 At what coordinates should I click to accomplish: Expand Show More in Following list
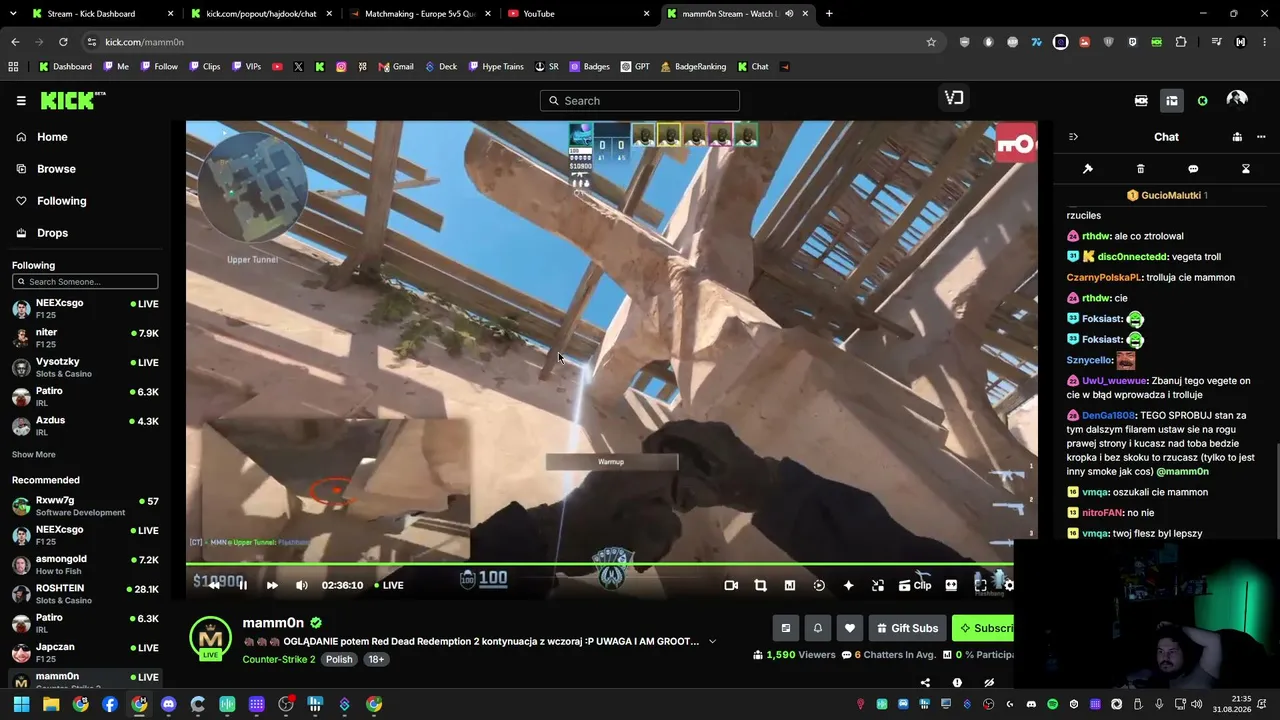33,454
